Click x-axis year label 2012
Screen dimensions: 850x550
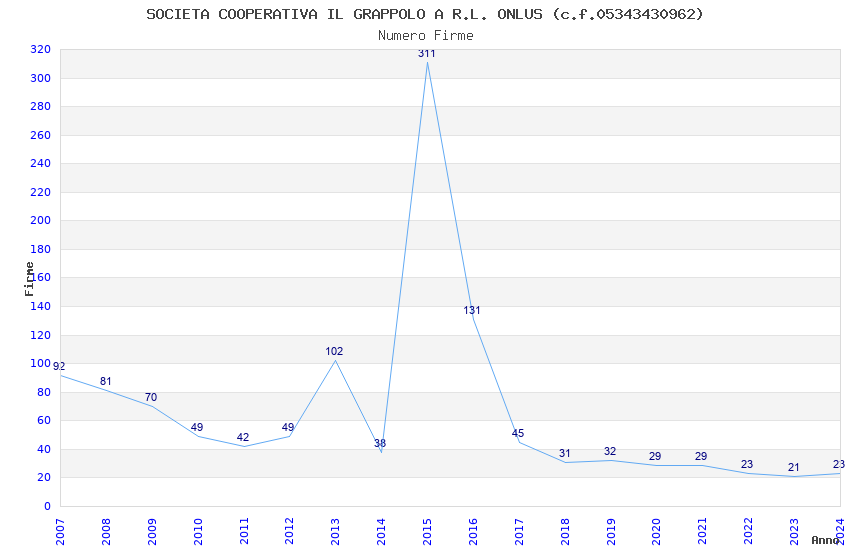coord(289,532)
